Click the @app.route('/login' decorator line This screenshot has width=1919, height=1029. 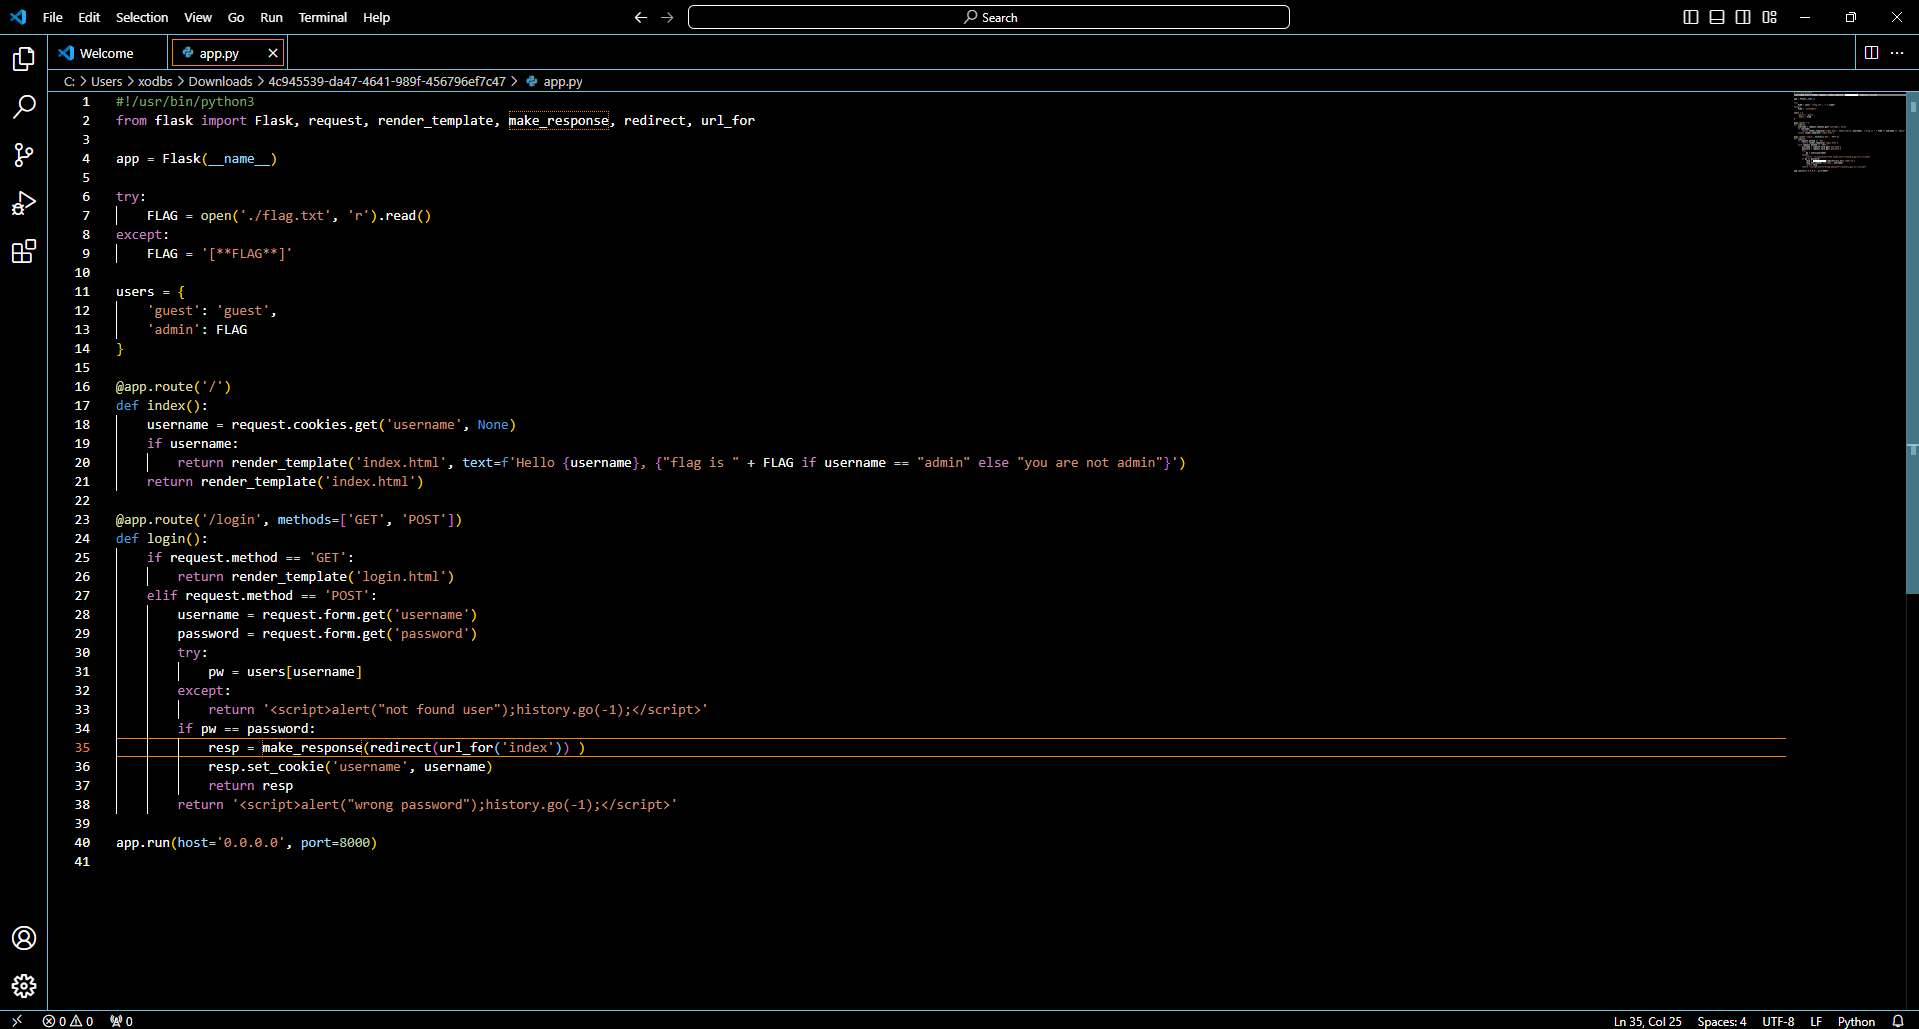click(x=289, y=520)
